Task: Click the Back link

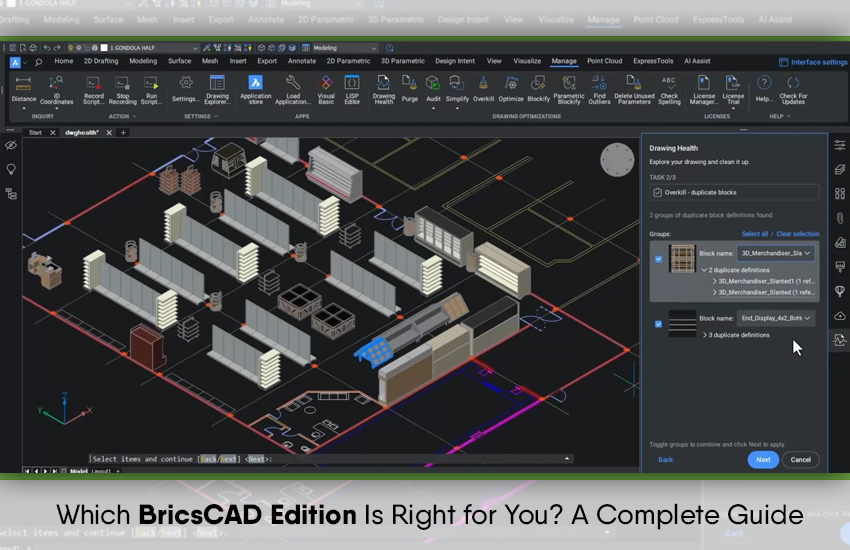Action: coord(666,460)
